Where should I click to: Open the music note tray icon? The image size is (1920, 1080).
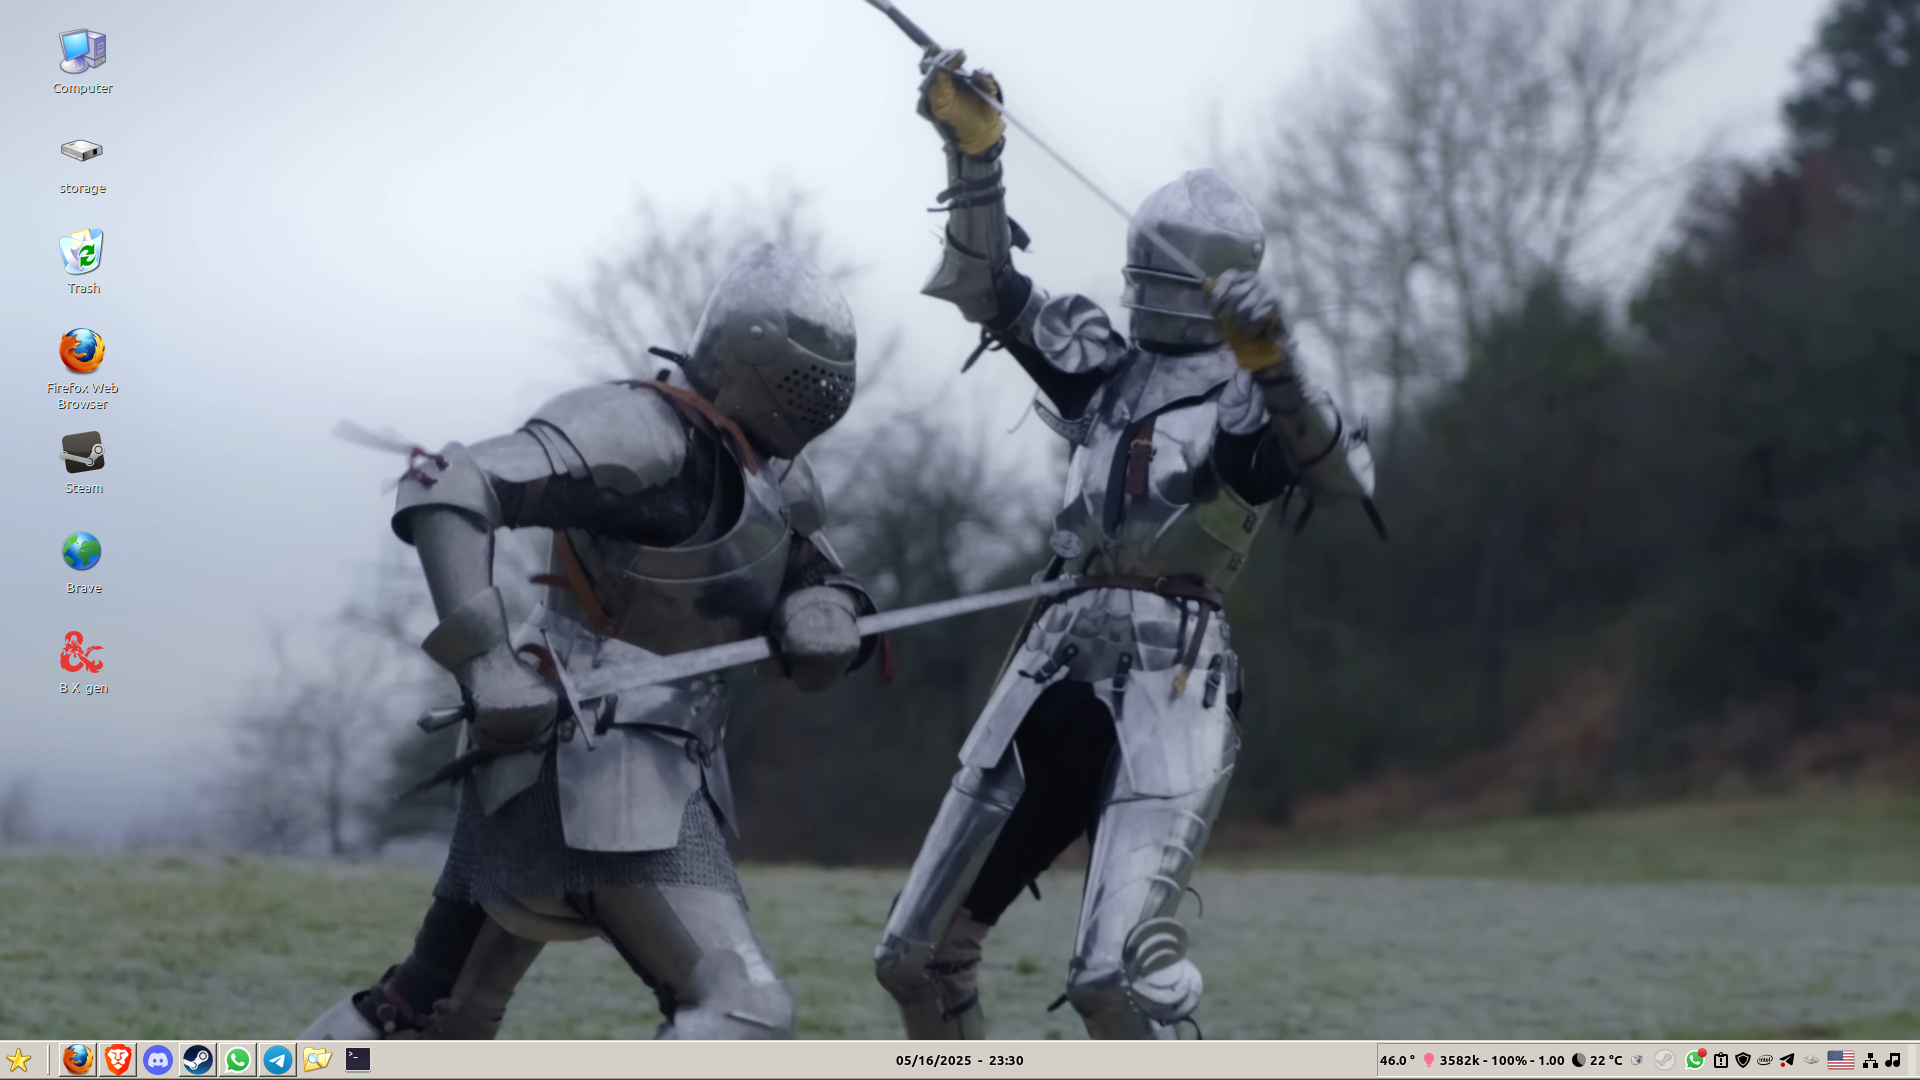pos(1893,1060)
